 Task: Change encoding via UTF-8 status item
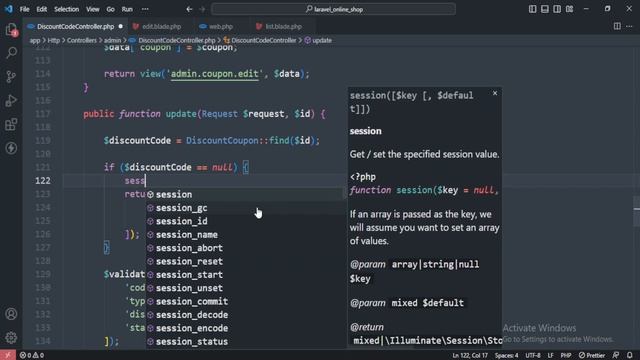(533, 356)
